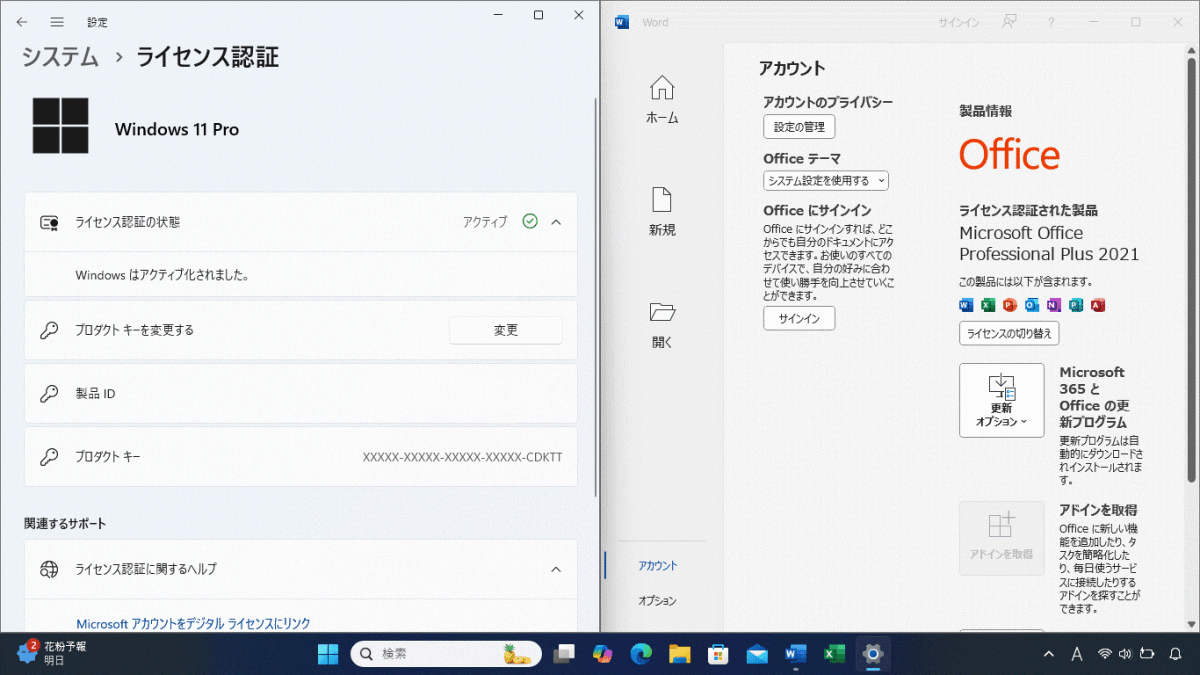Viewport: 1200px width, 675px height.
Task: Click the 変更 product key button
Action: tap(506, 330)
